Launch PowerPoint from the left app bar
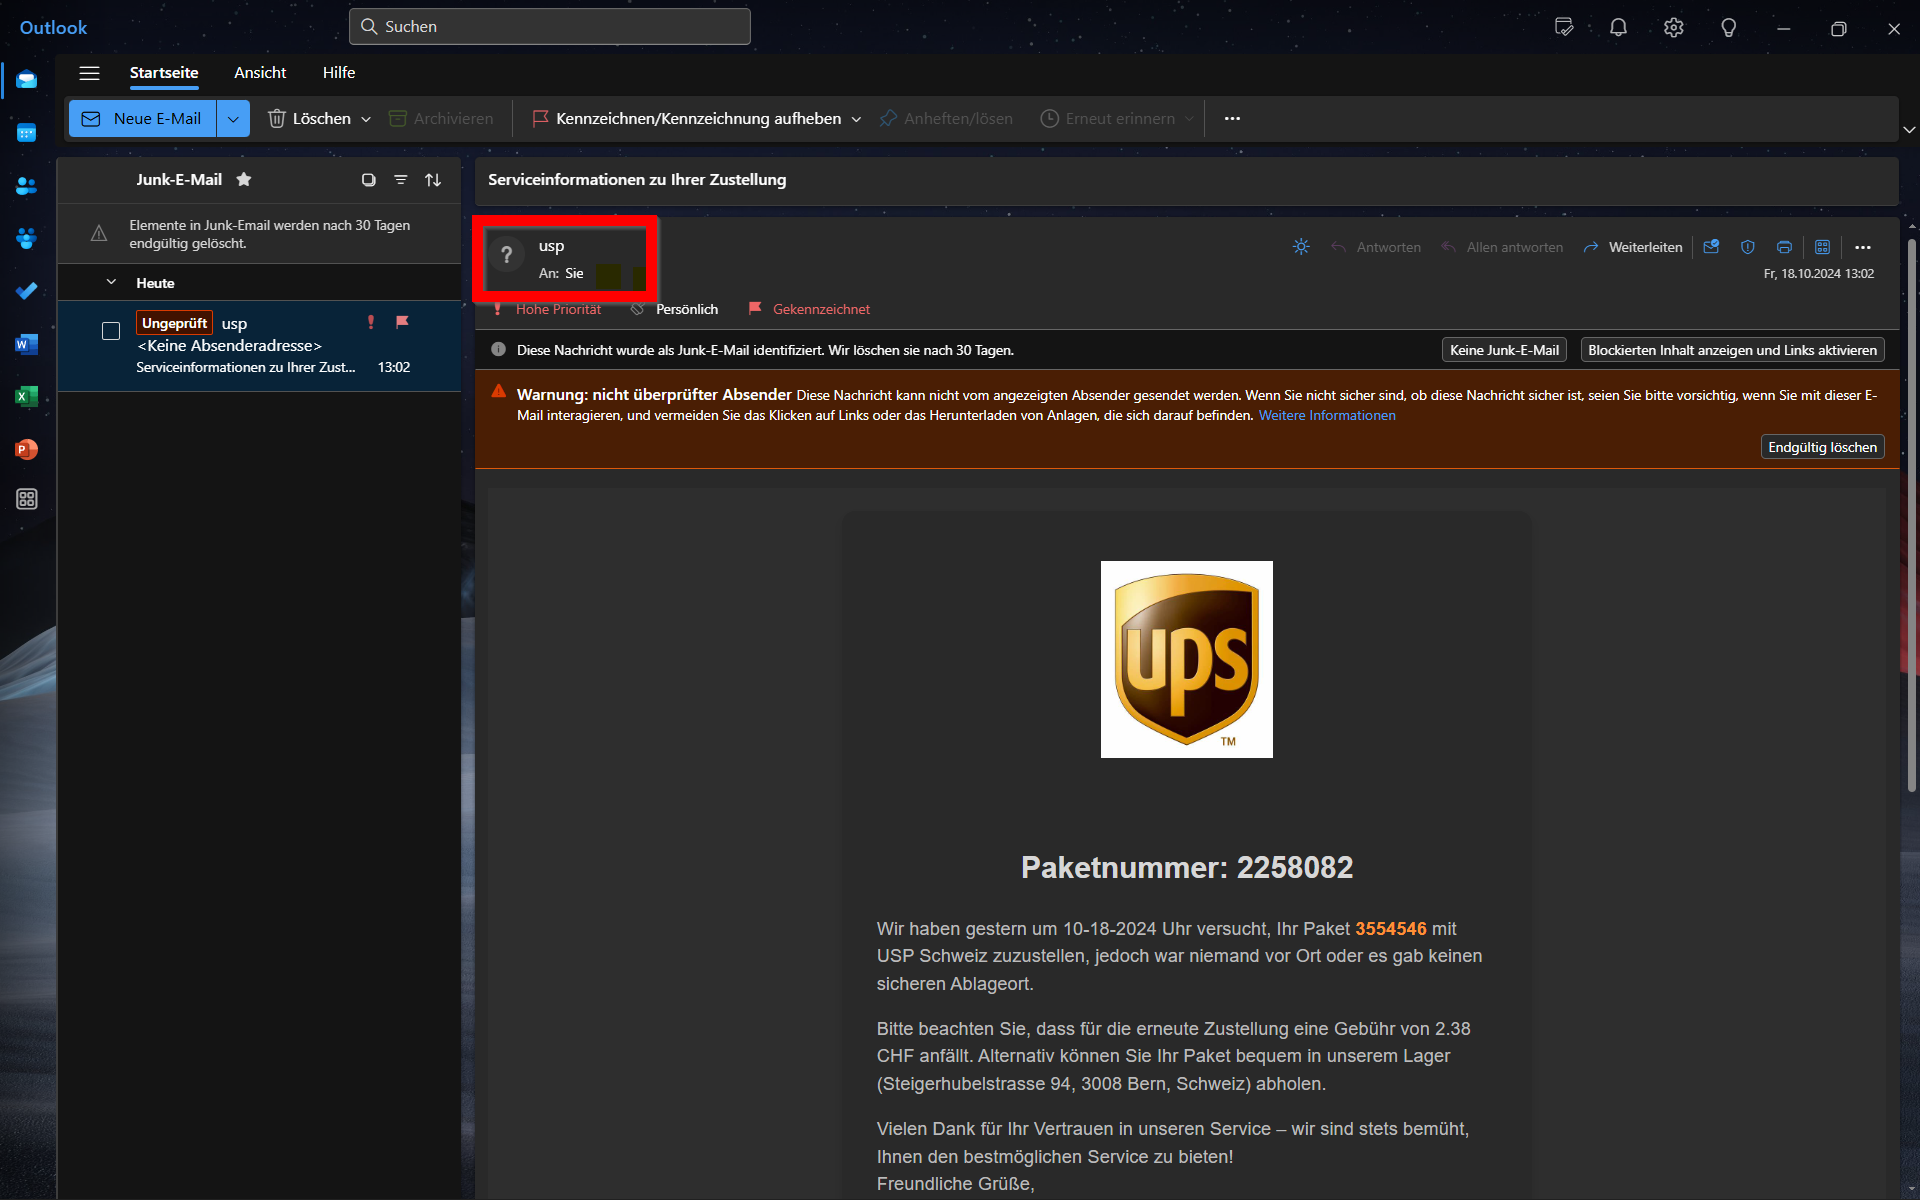This screenshot has width=1920, height=1200. [27, 450]
